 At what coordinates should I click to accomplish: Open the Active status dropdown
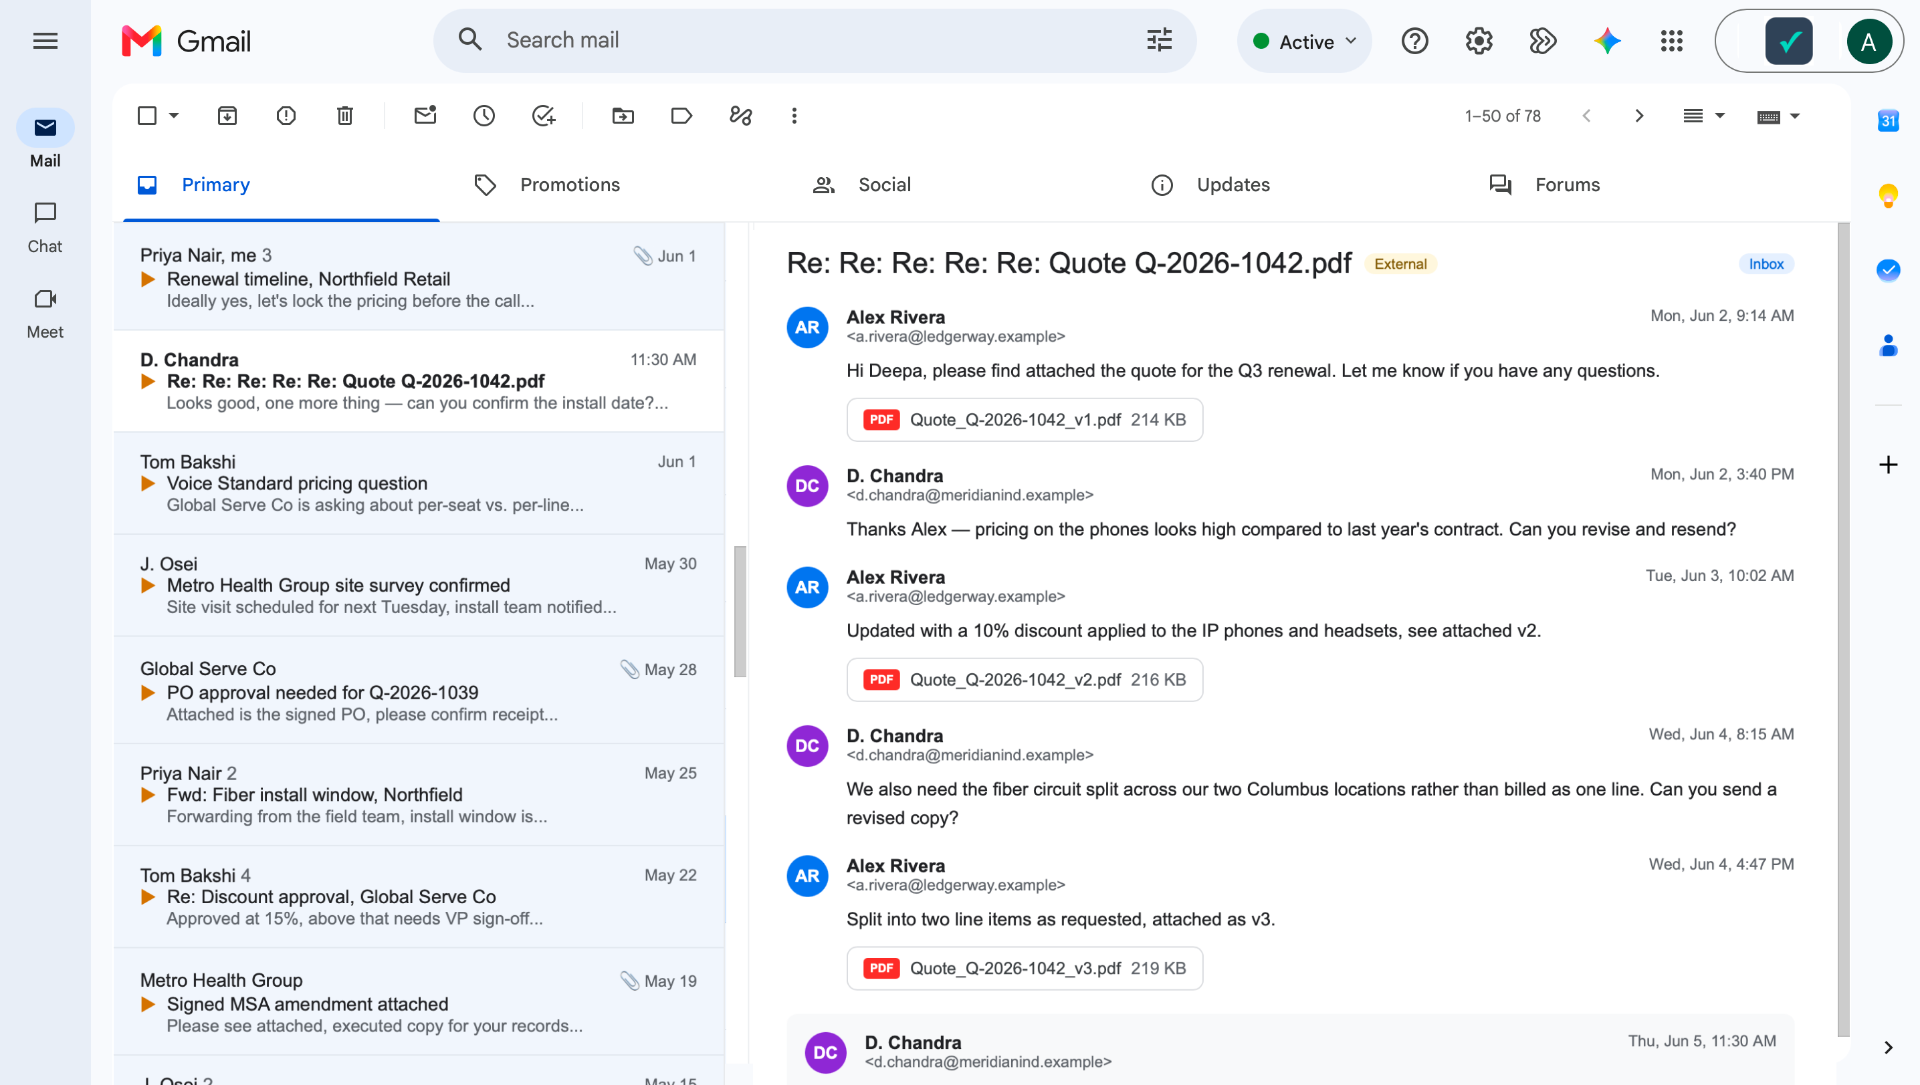click(1304, 41)
